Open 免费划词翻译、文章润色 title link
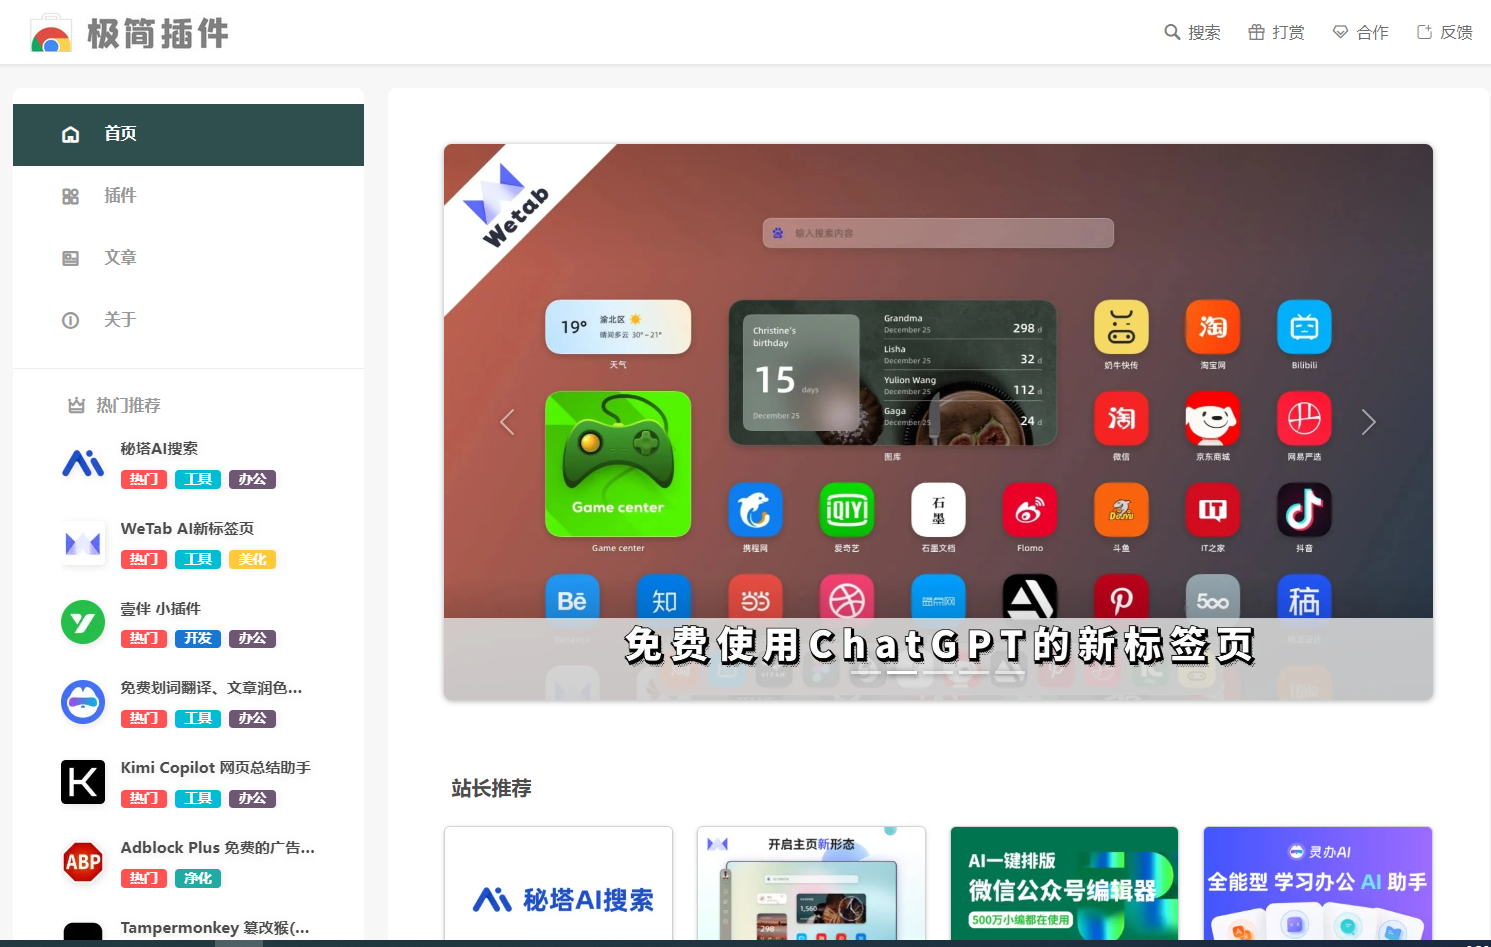The width and height of the screenshot is (1491, 947). [211, 688]
